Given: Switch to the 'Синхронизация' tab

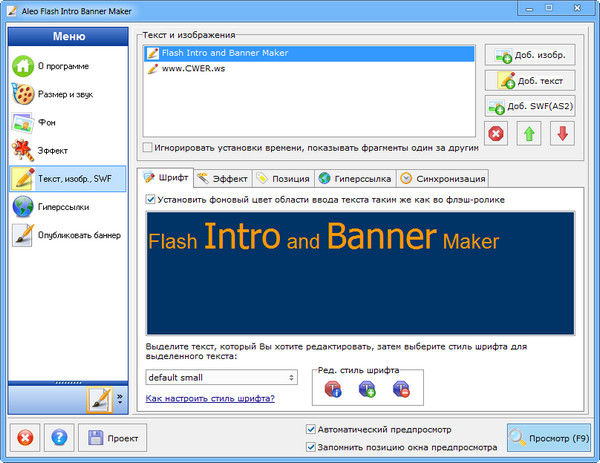Looking at the screenshot, I should click(441, 179).
